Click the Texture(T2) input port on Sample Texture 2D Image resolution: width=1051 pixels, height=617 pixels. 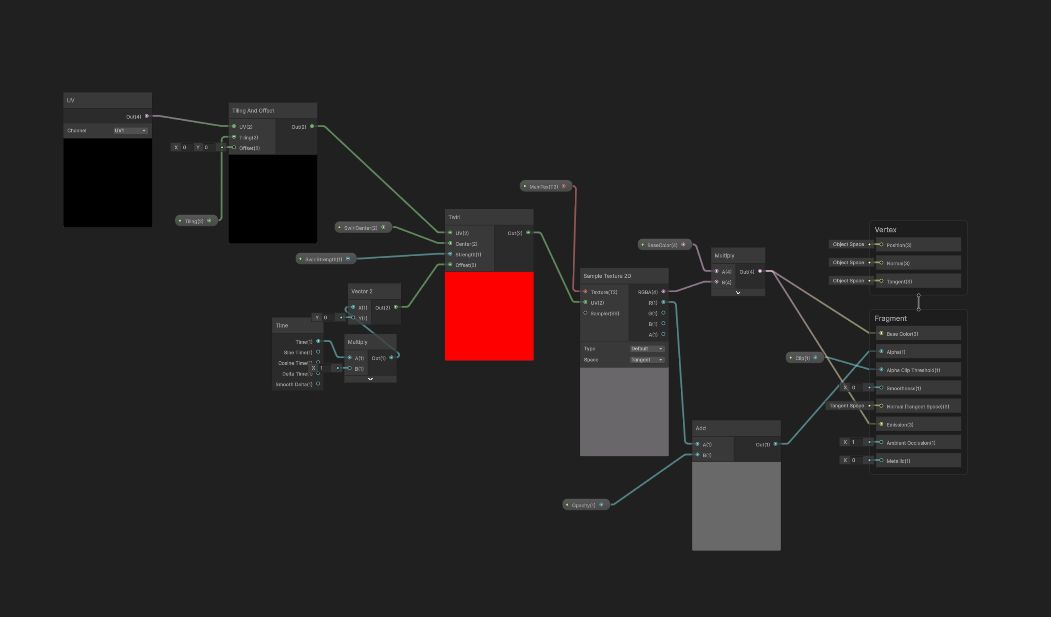point(585,291)
